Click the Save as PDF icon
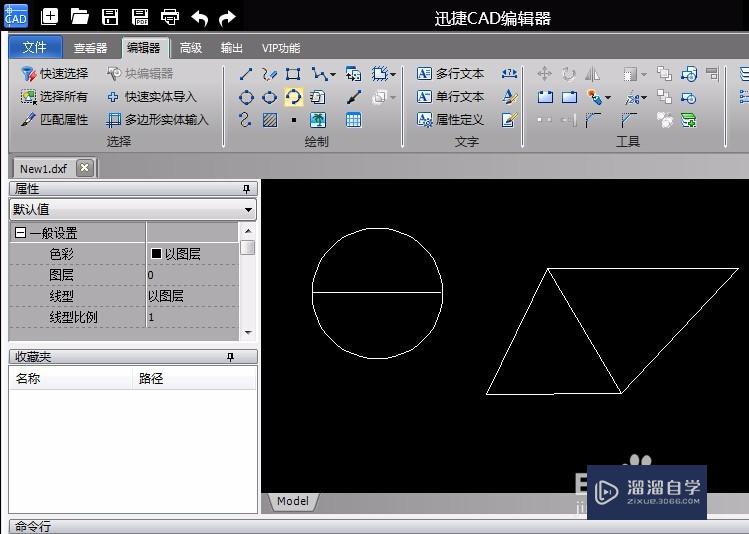The image size is (749, 534). coord(140,17)
